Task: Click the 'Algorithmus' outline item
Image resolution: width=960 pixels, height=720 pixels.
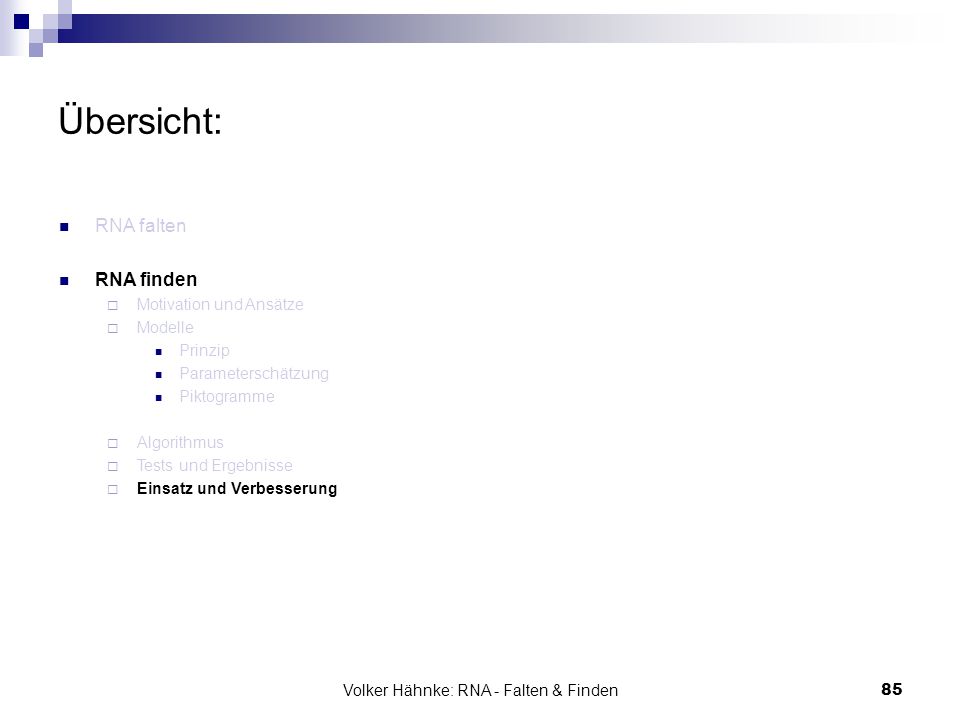Action: 180,443
